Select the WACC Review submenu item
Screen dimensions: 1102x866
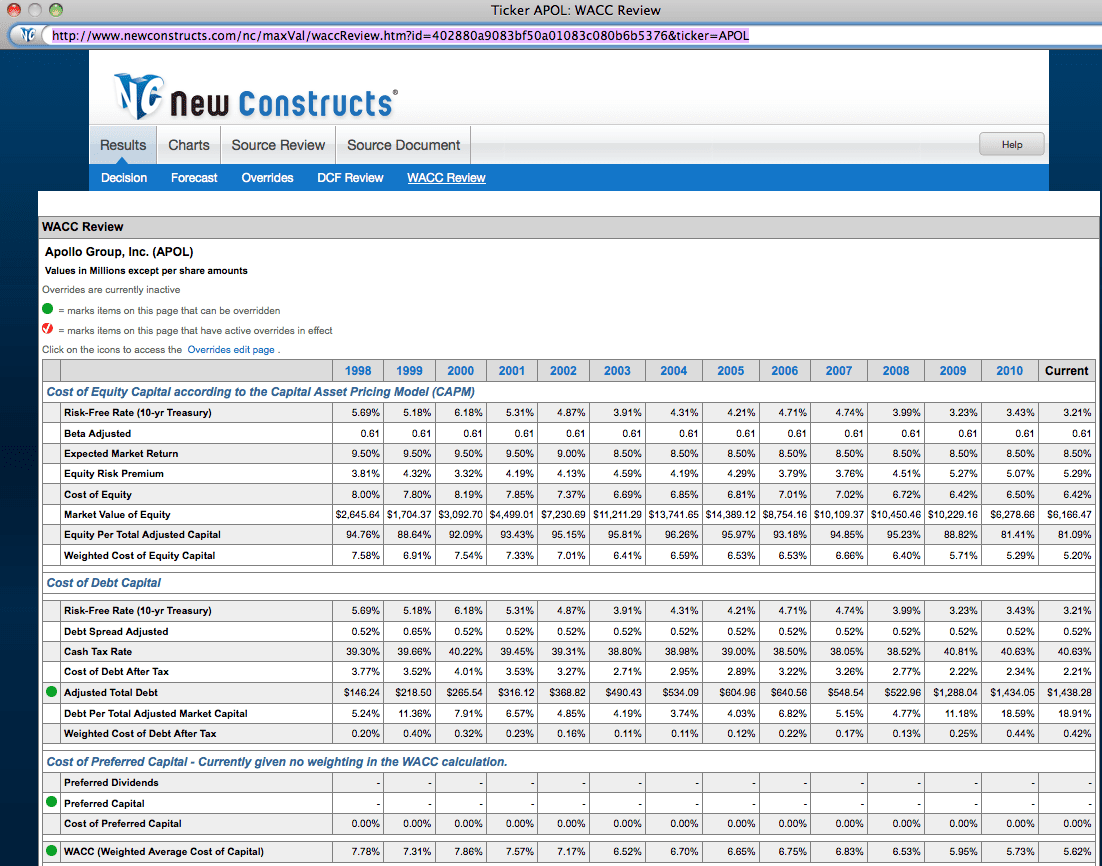click(446, 178)
